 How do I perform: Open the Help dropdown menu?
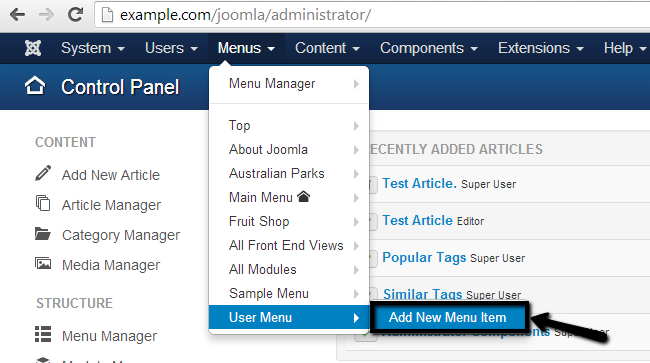point(625,48)
